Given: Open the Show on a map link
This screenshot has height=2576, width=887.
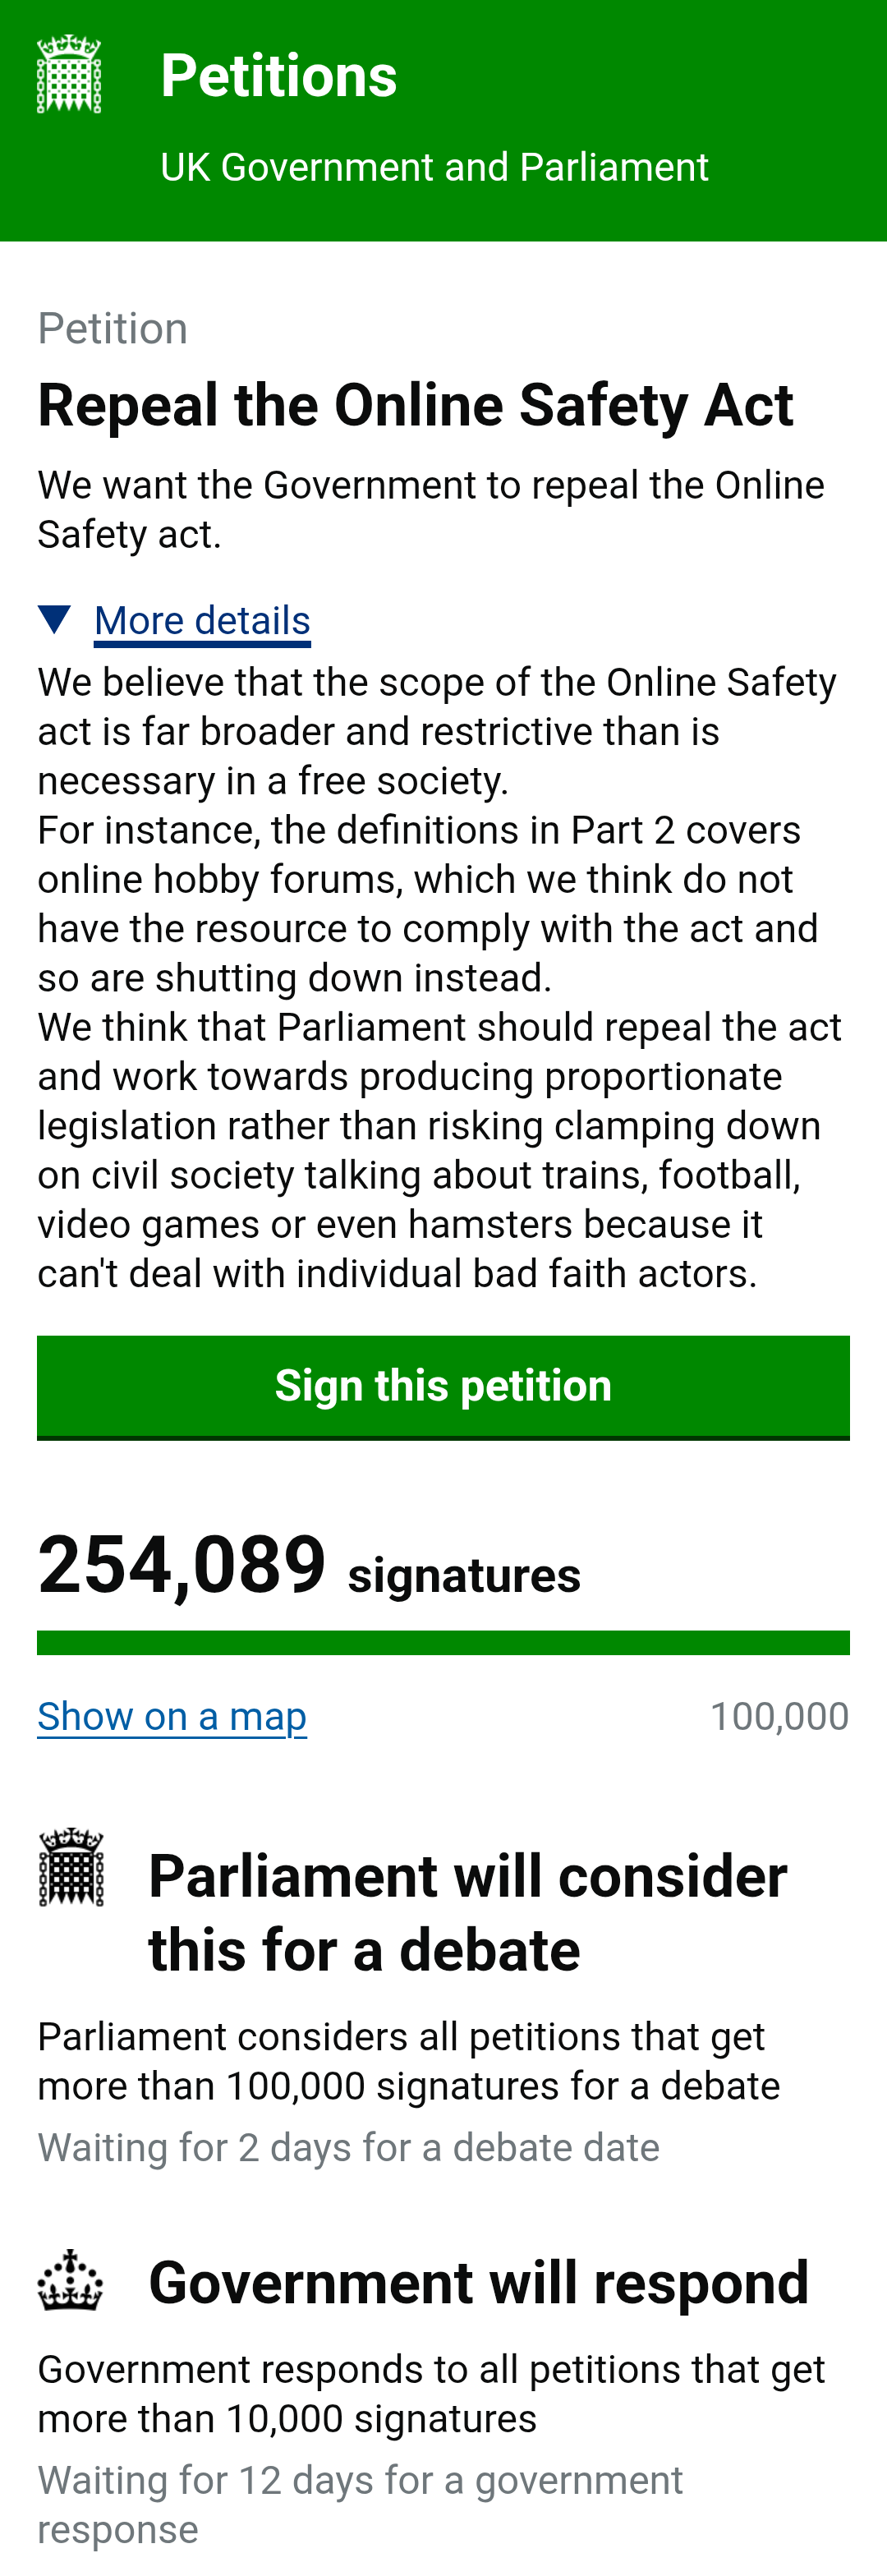Looking at the screenshot, I should coord(172,1716).
